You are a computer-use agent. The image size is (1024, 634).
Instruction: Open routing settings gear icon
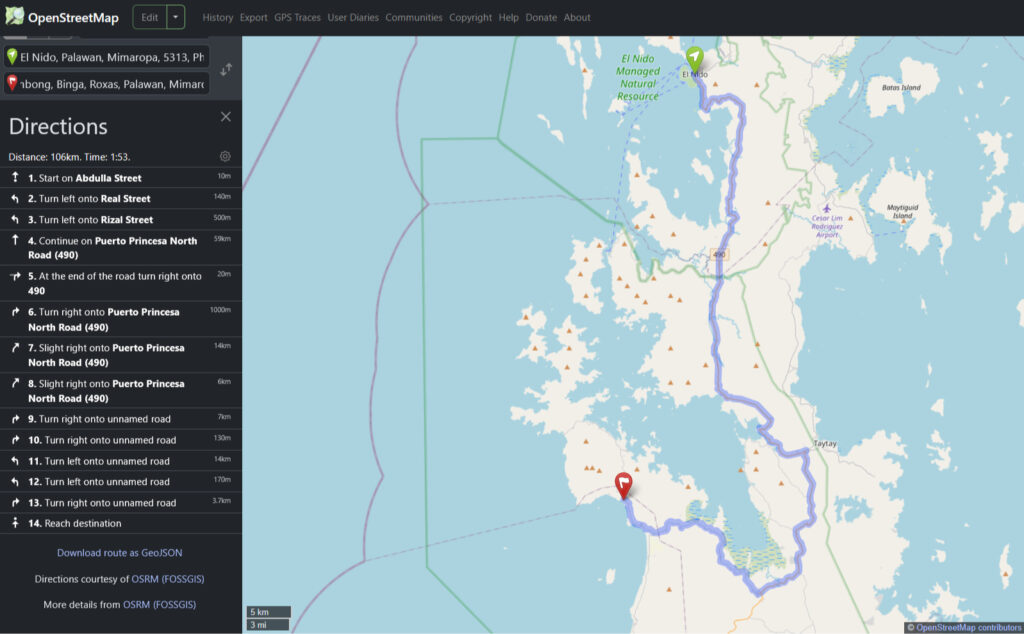pos(225,157)
